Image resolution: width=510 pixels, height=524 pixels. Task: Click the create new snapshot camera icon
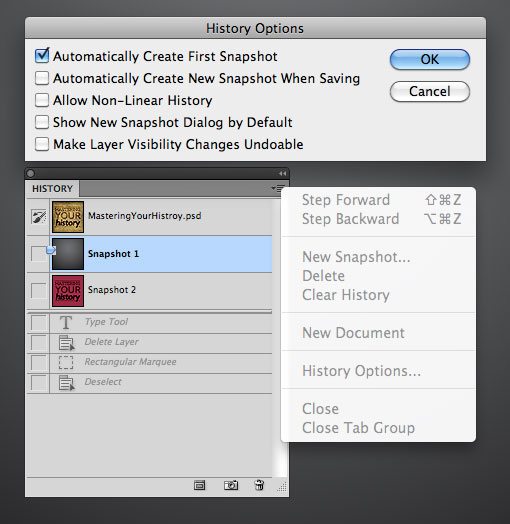[x=231, y=485]
